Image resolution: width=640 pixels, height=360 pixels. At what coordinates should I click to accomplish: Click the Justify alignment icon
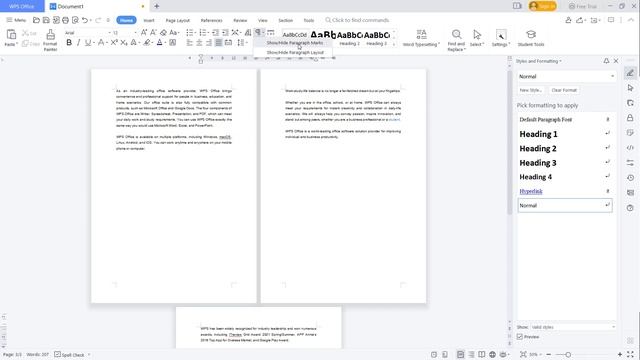pyautogui.click(x=219, y=42)
